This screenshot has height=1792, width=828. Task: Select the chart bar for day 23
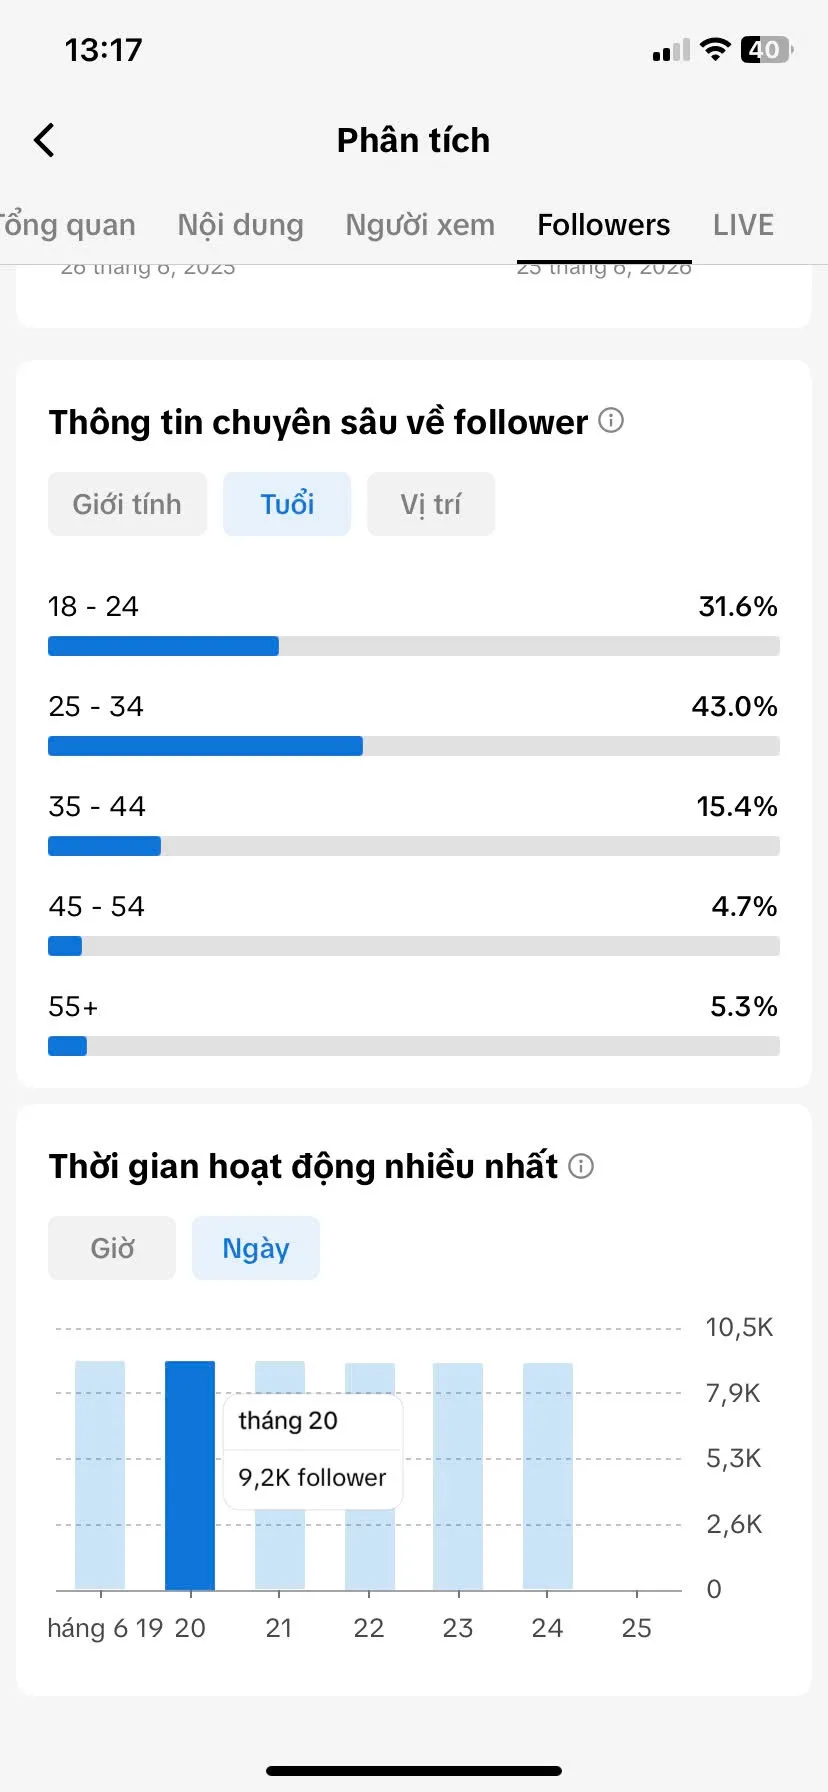click(x=458, y=1476)
